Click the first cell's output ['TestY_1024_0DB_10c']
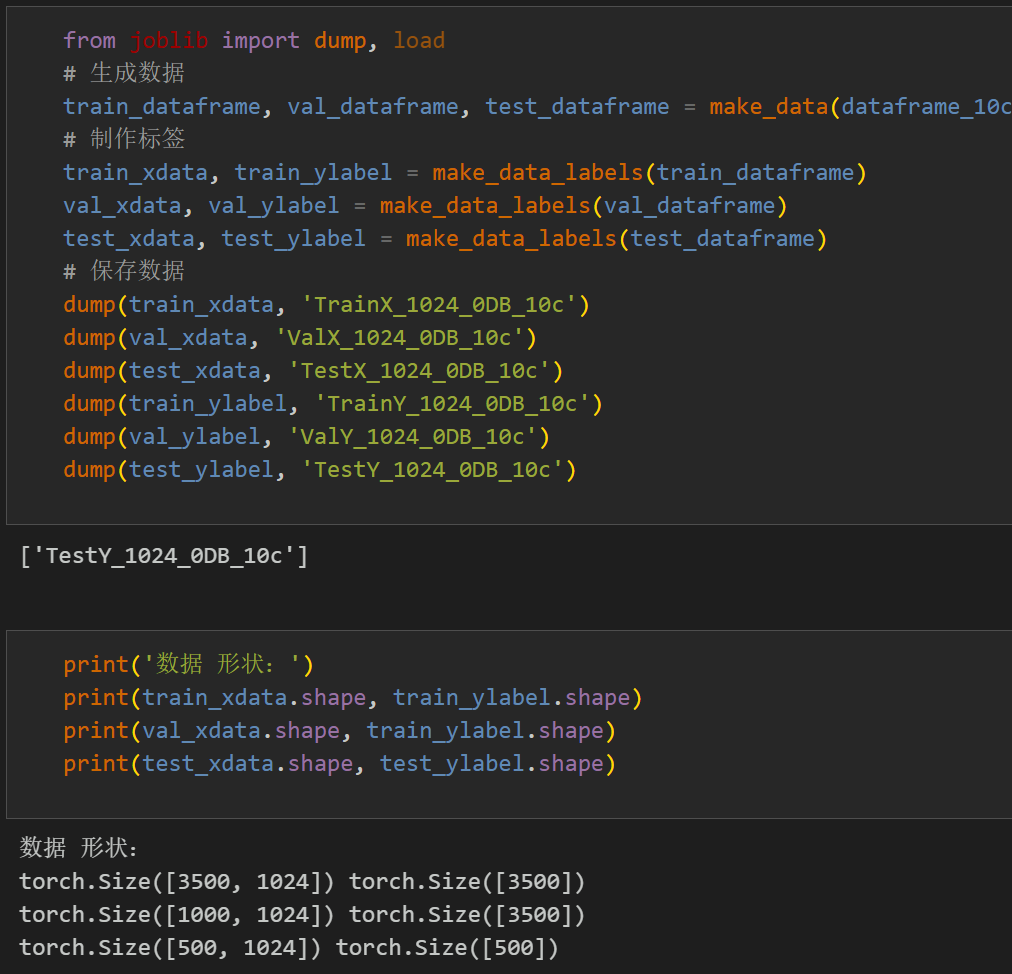Viewport: 1012px width, 974px height. [x=164, y=556]
